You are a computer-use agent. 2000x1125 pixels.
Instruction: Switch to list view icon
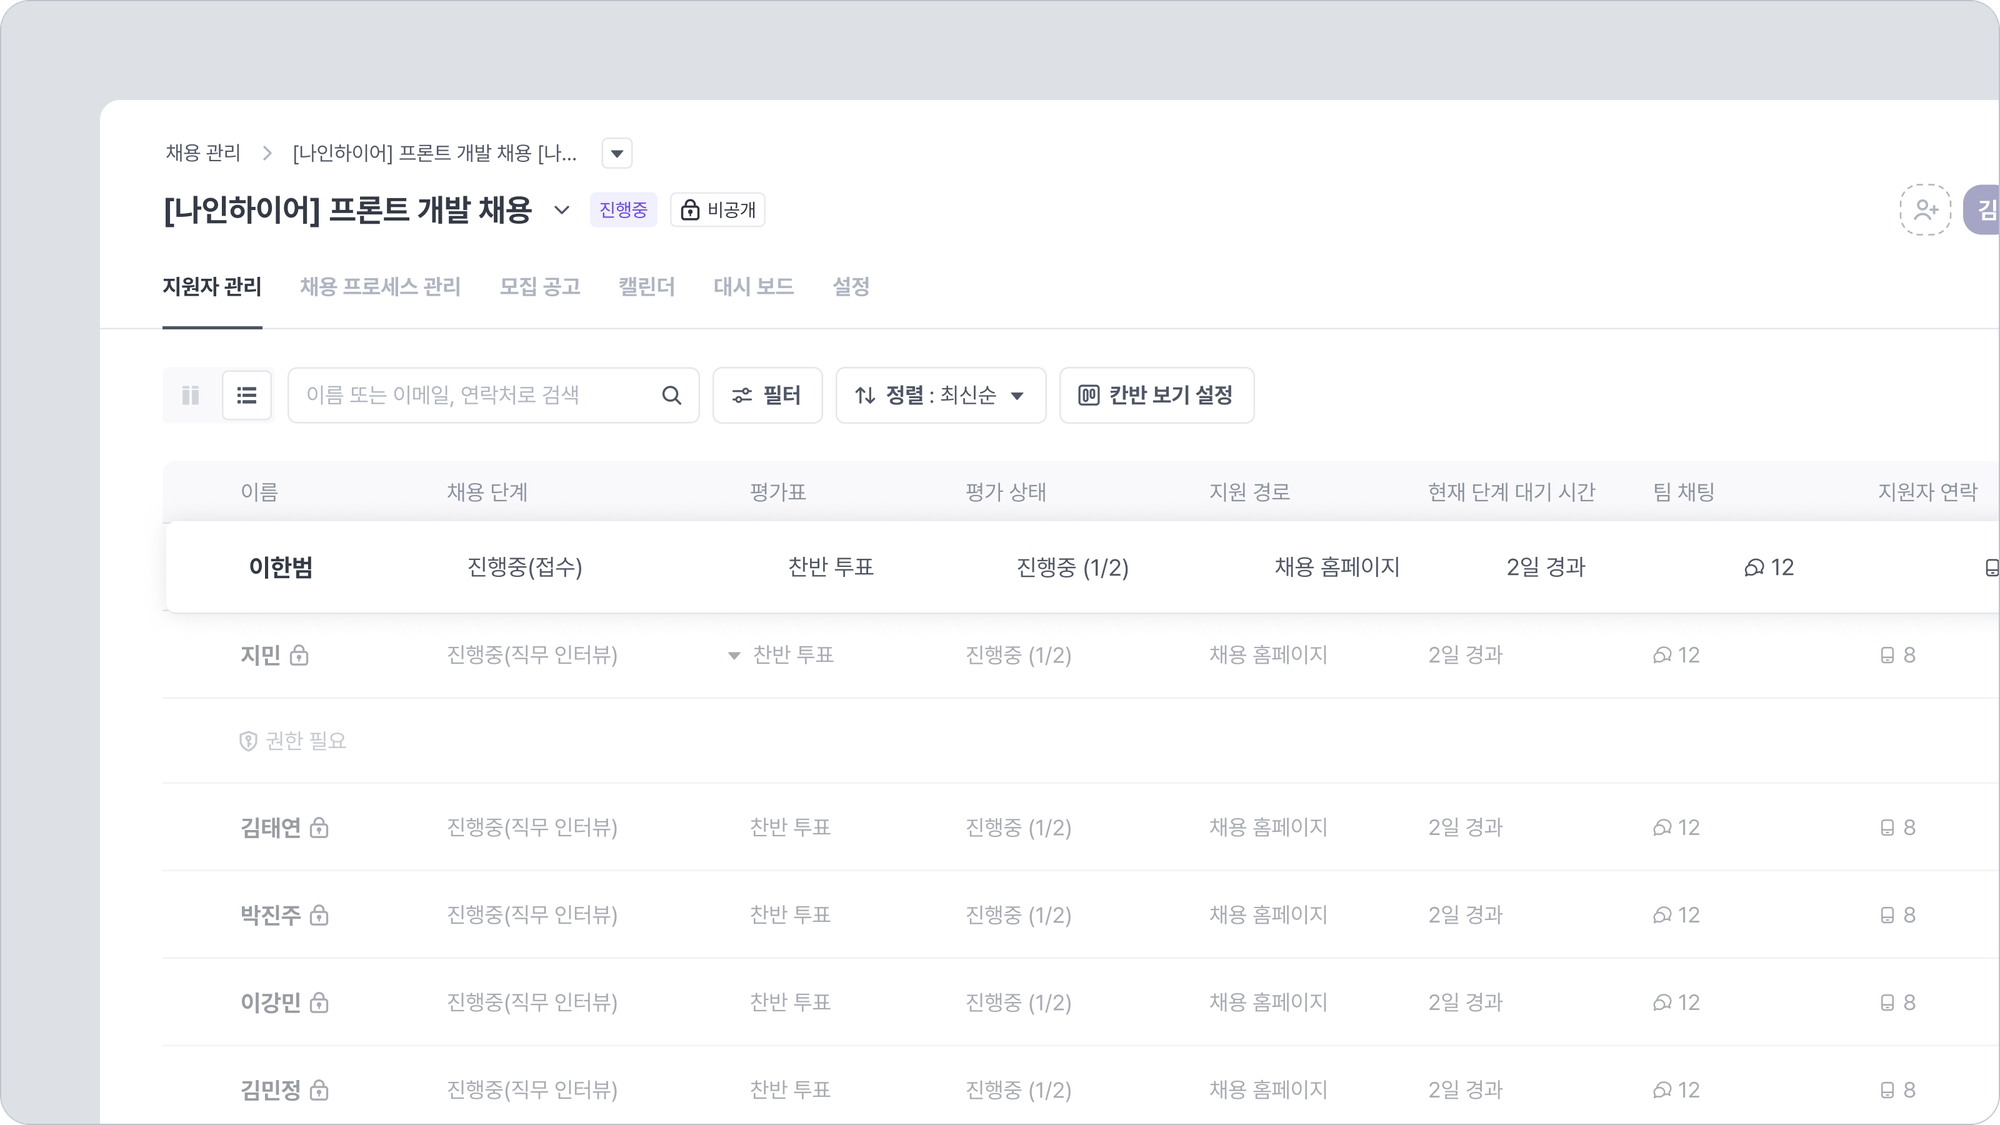(246, 395)
